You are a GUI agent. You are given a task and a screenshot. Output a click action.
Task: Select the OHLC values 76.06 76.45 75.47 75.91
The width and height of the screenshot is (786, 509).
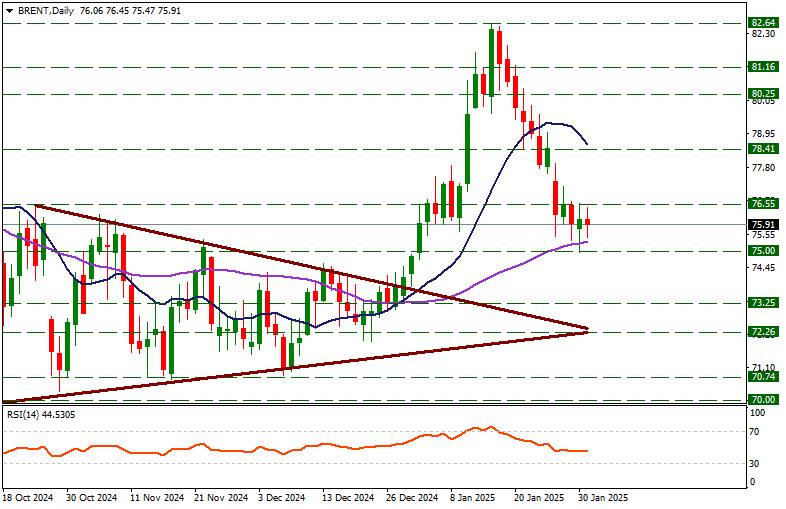coord(130,11)
